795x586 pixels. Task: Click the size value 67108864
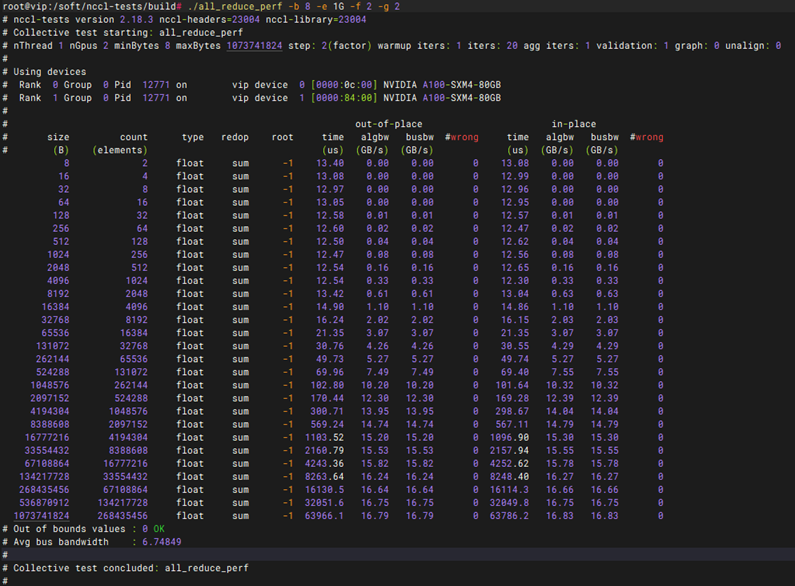(x=47, y=464)
